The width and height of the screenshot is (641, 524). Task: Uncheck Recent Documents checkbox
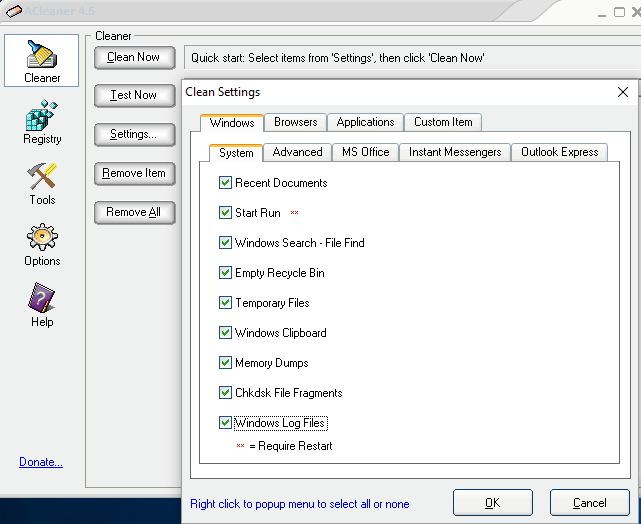click(225, 183)
